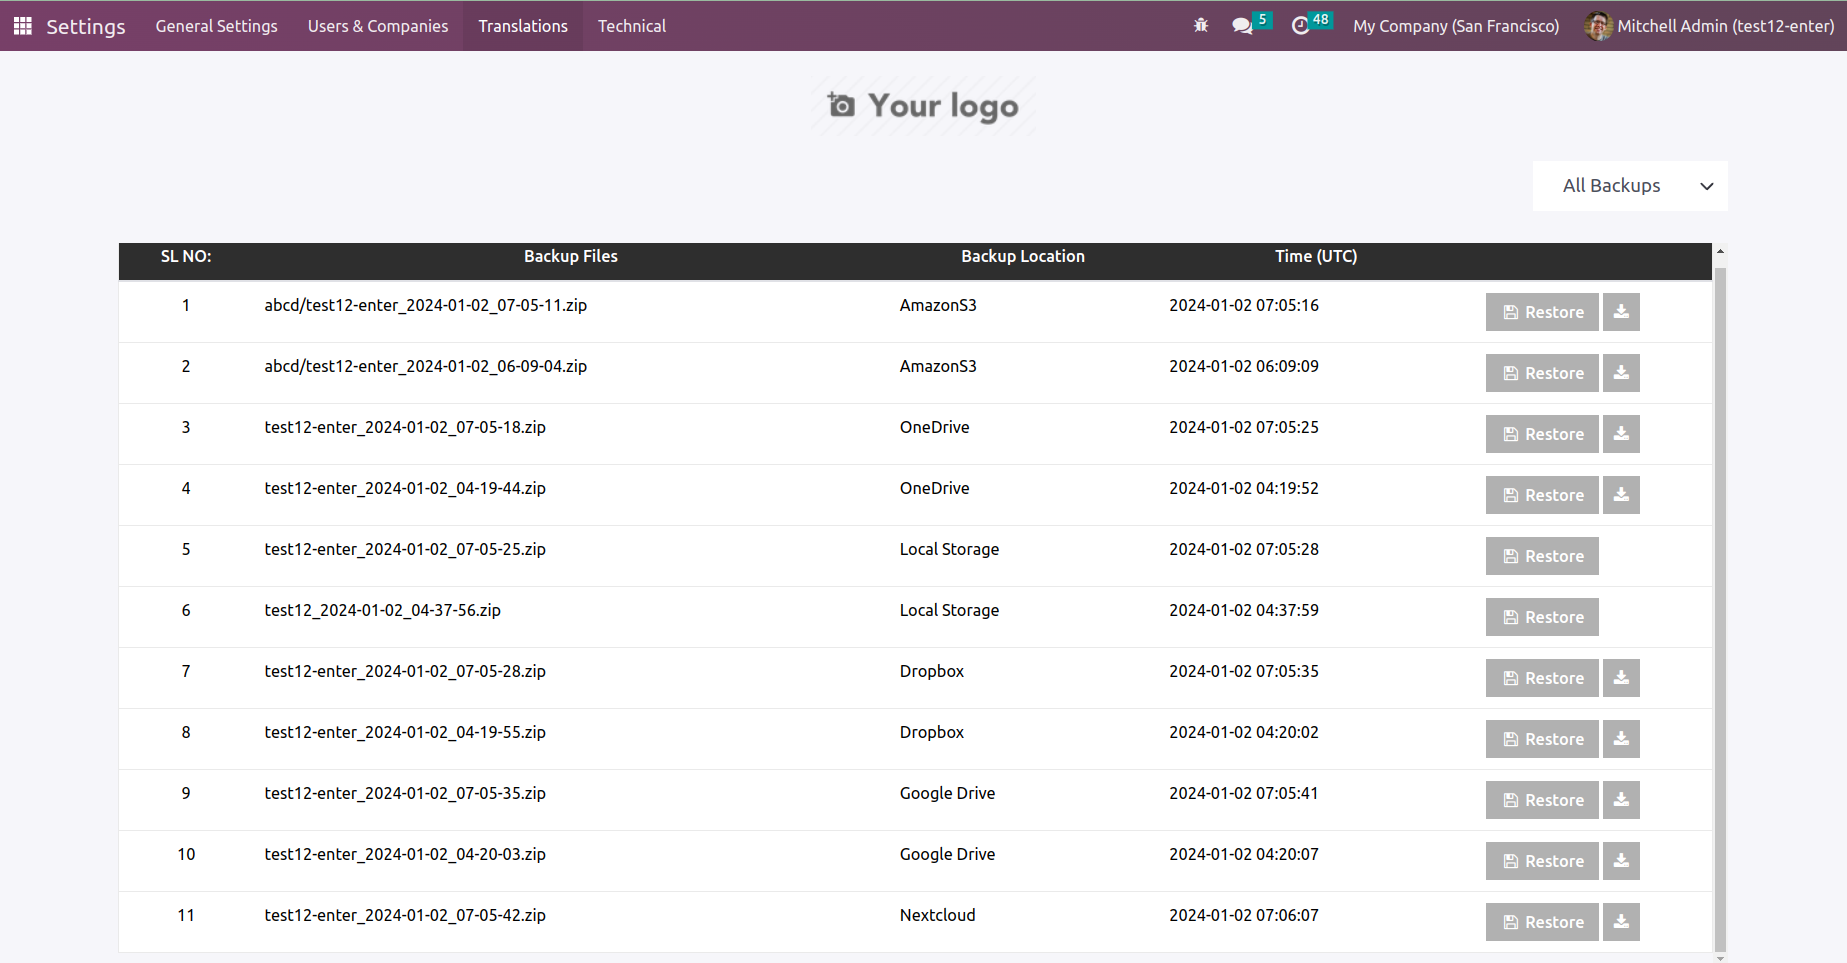Restore the test12_2024-01-02_04-37-56.zip backup
1847x963 pixels.
[x=1542, y=617]
